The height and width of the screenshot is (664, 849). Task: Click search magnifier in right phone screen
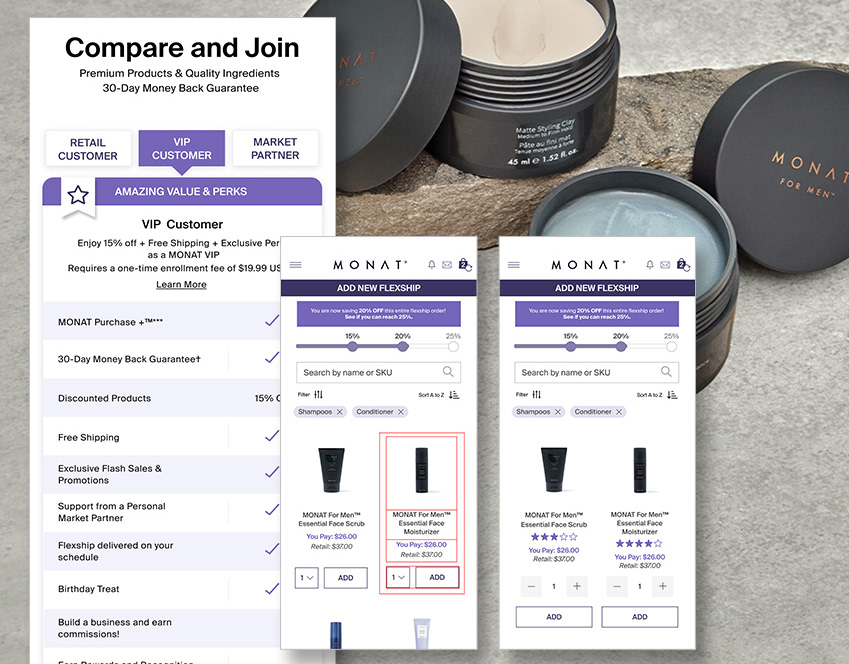click(667, 372)
